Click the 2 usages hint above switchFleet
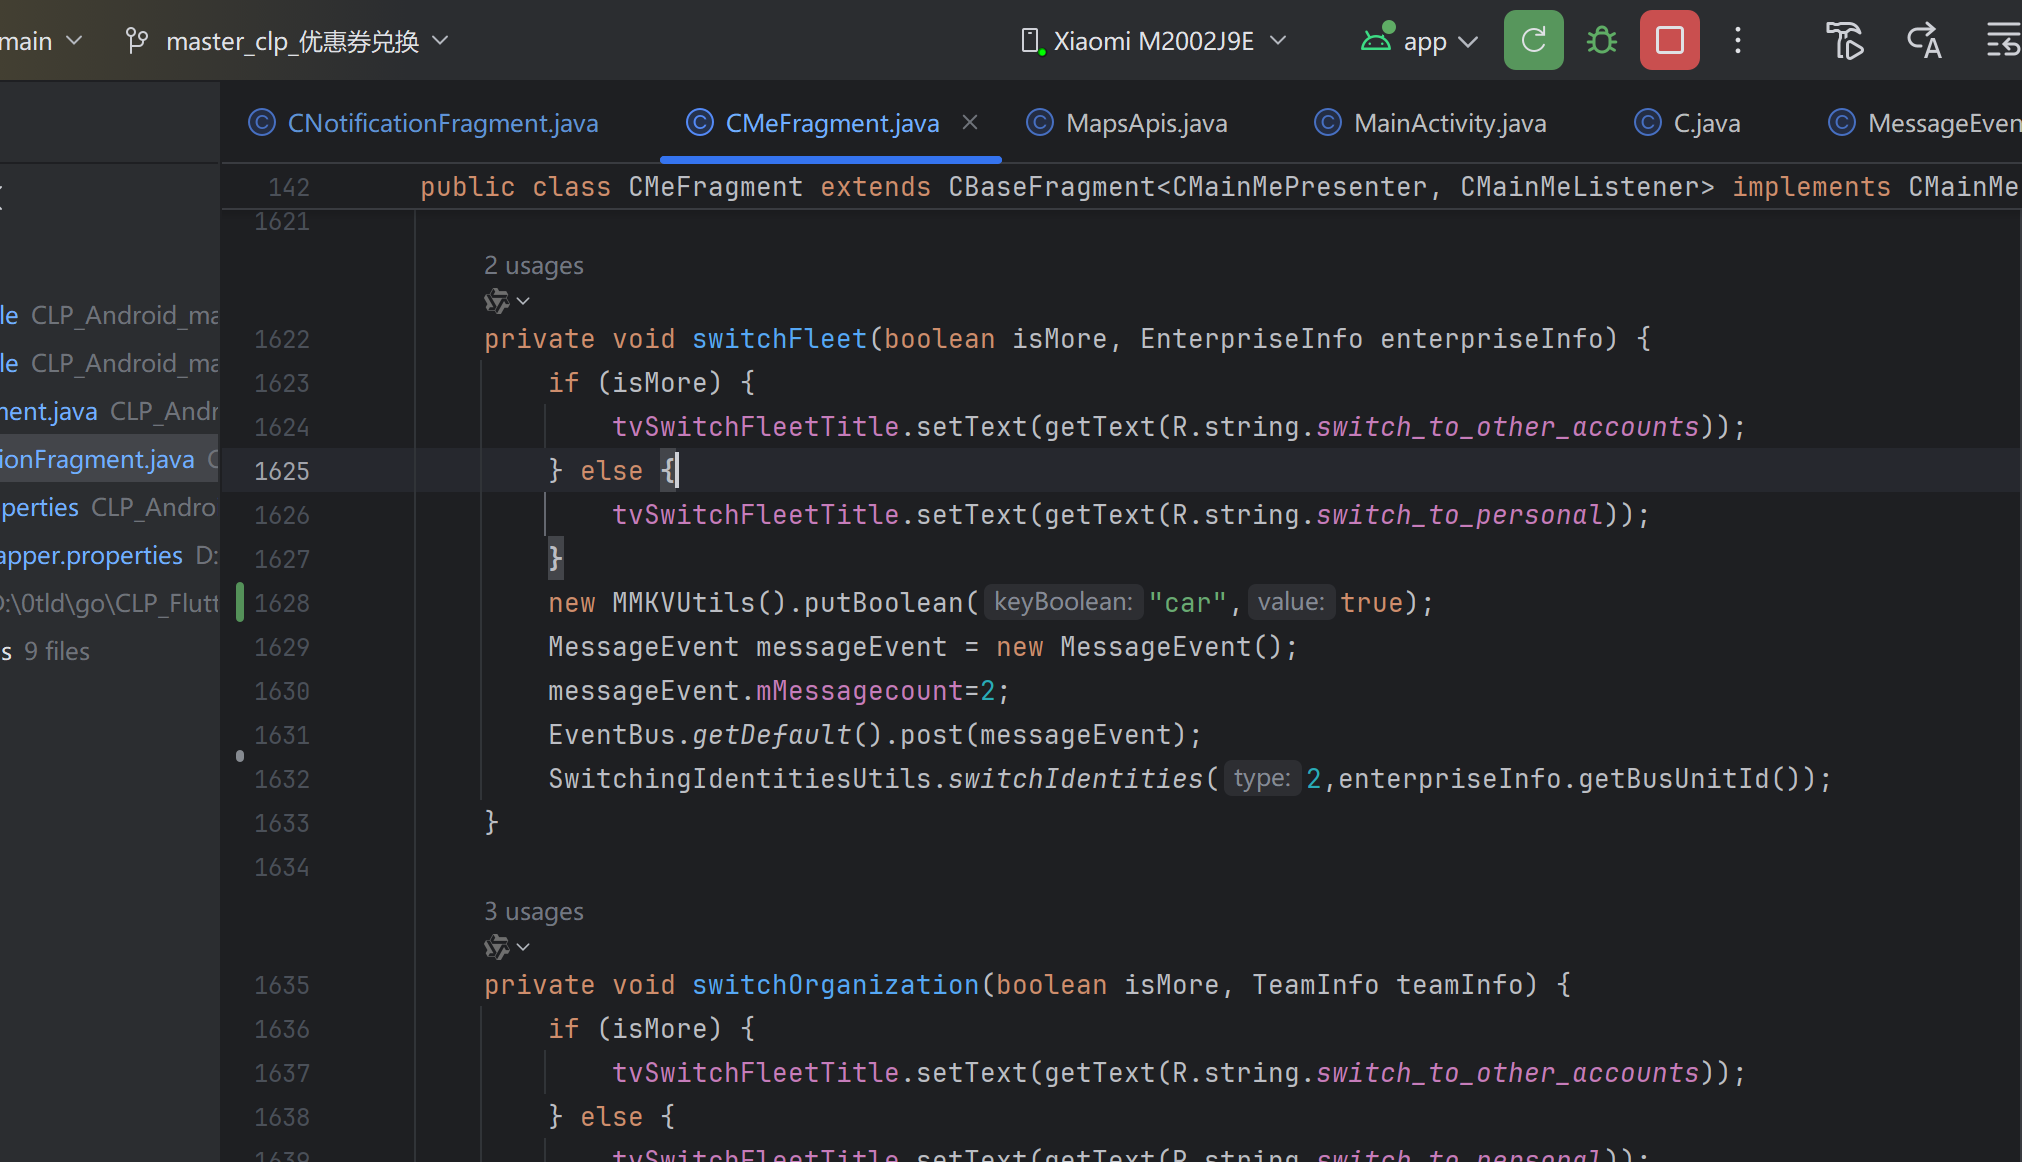The image size is (2022, 1162). 534,265
